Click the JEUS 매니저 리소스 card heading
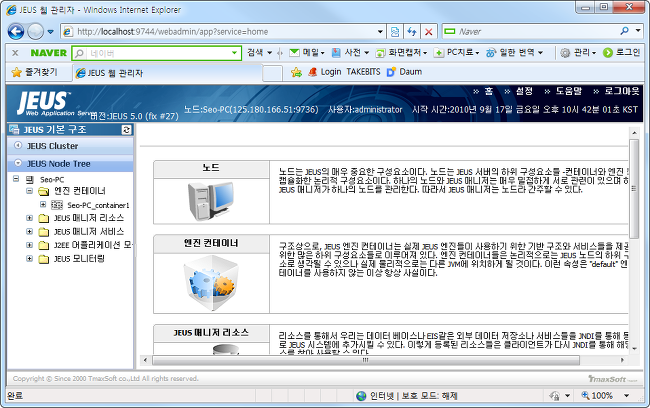Viewport: 650px width, 408px height. 211,333
